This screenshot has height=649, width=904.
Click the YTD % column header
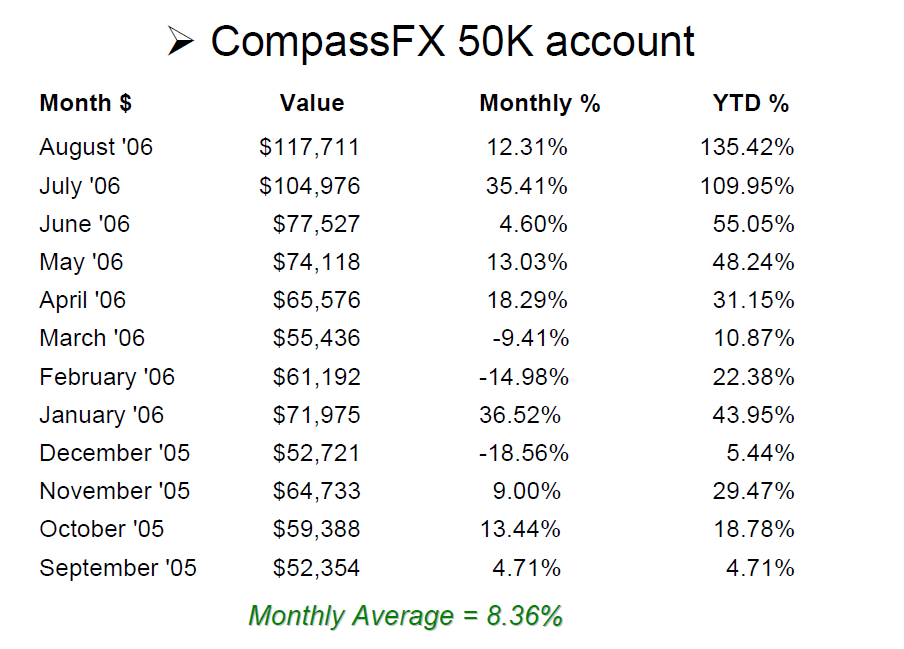pyautogui.click(x=751, y=103)
